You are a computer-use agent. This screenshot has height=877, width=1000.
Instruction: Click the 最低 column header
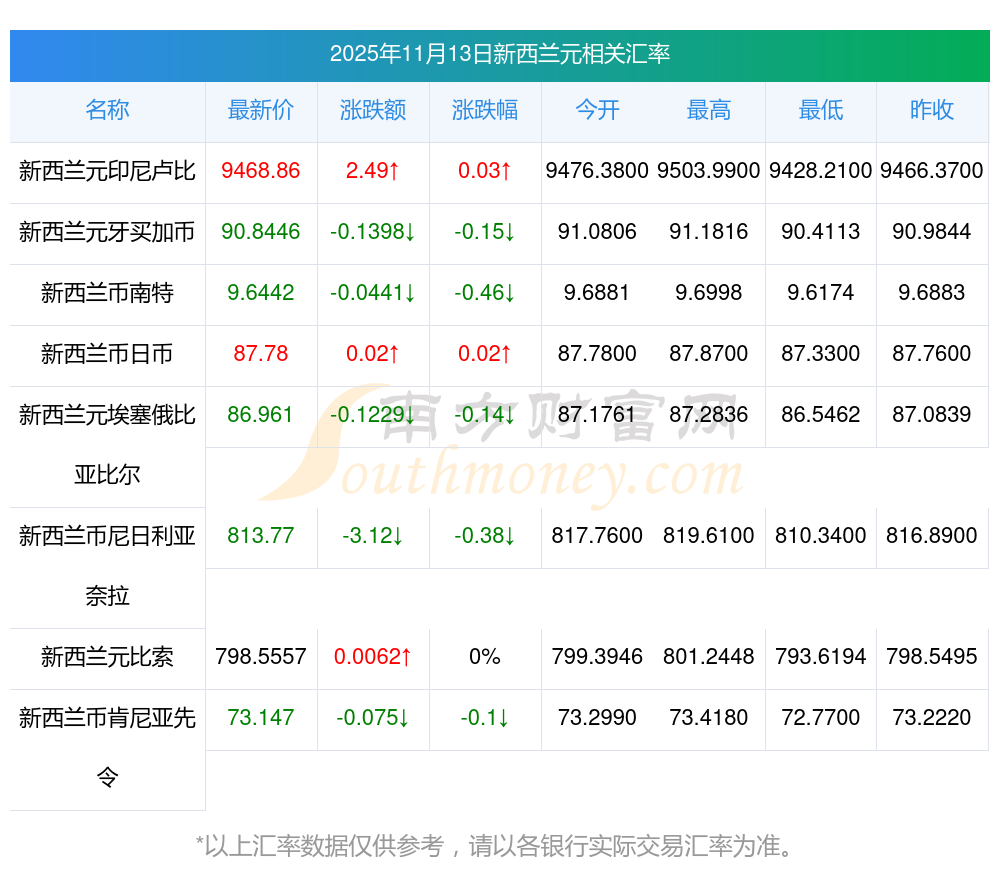pyautogui.click(x=821, y=110)
